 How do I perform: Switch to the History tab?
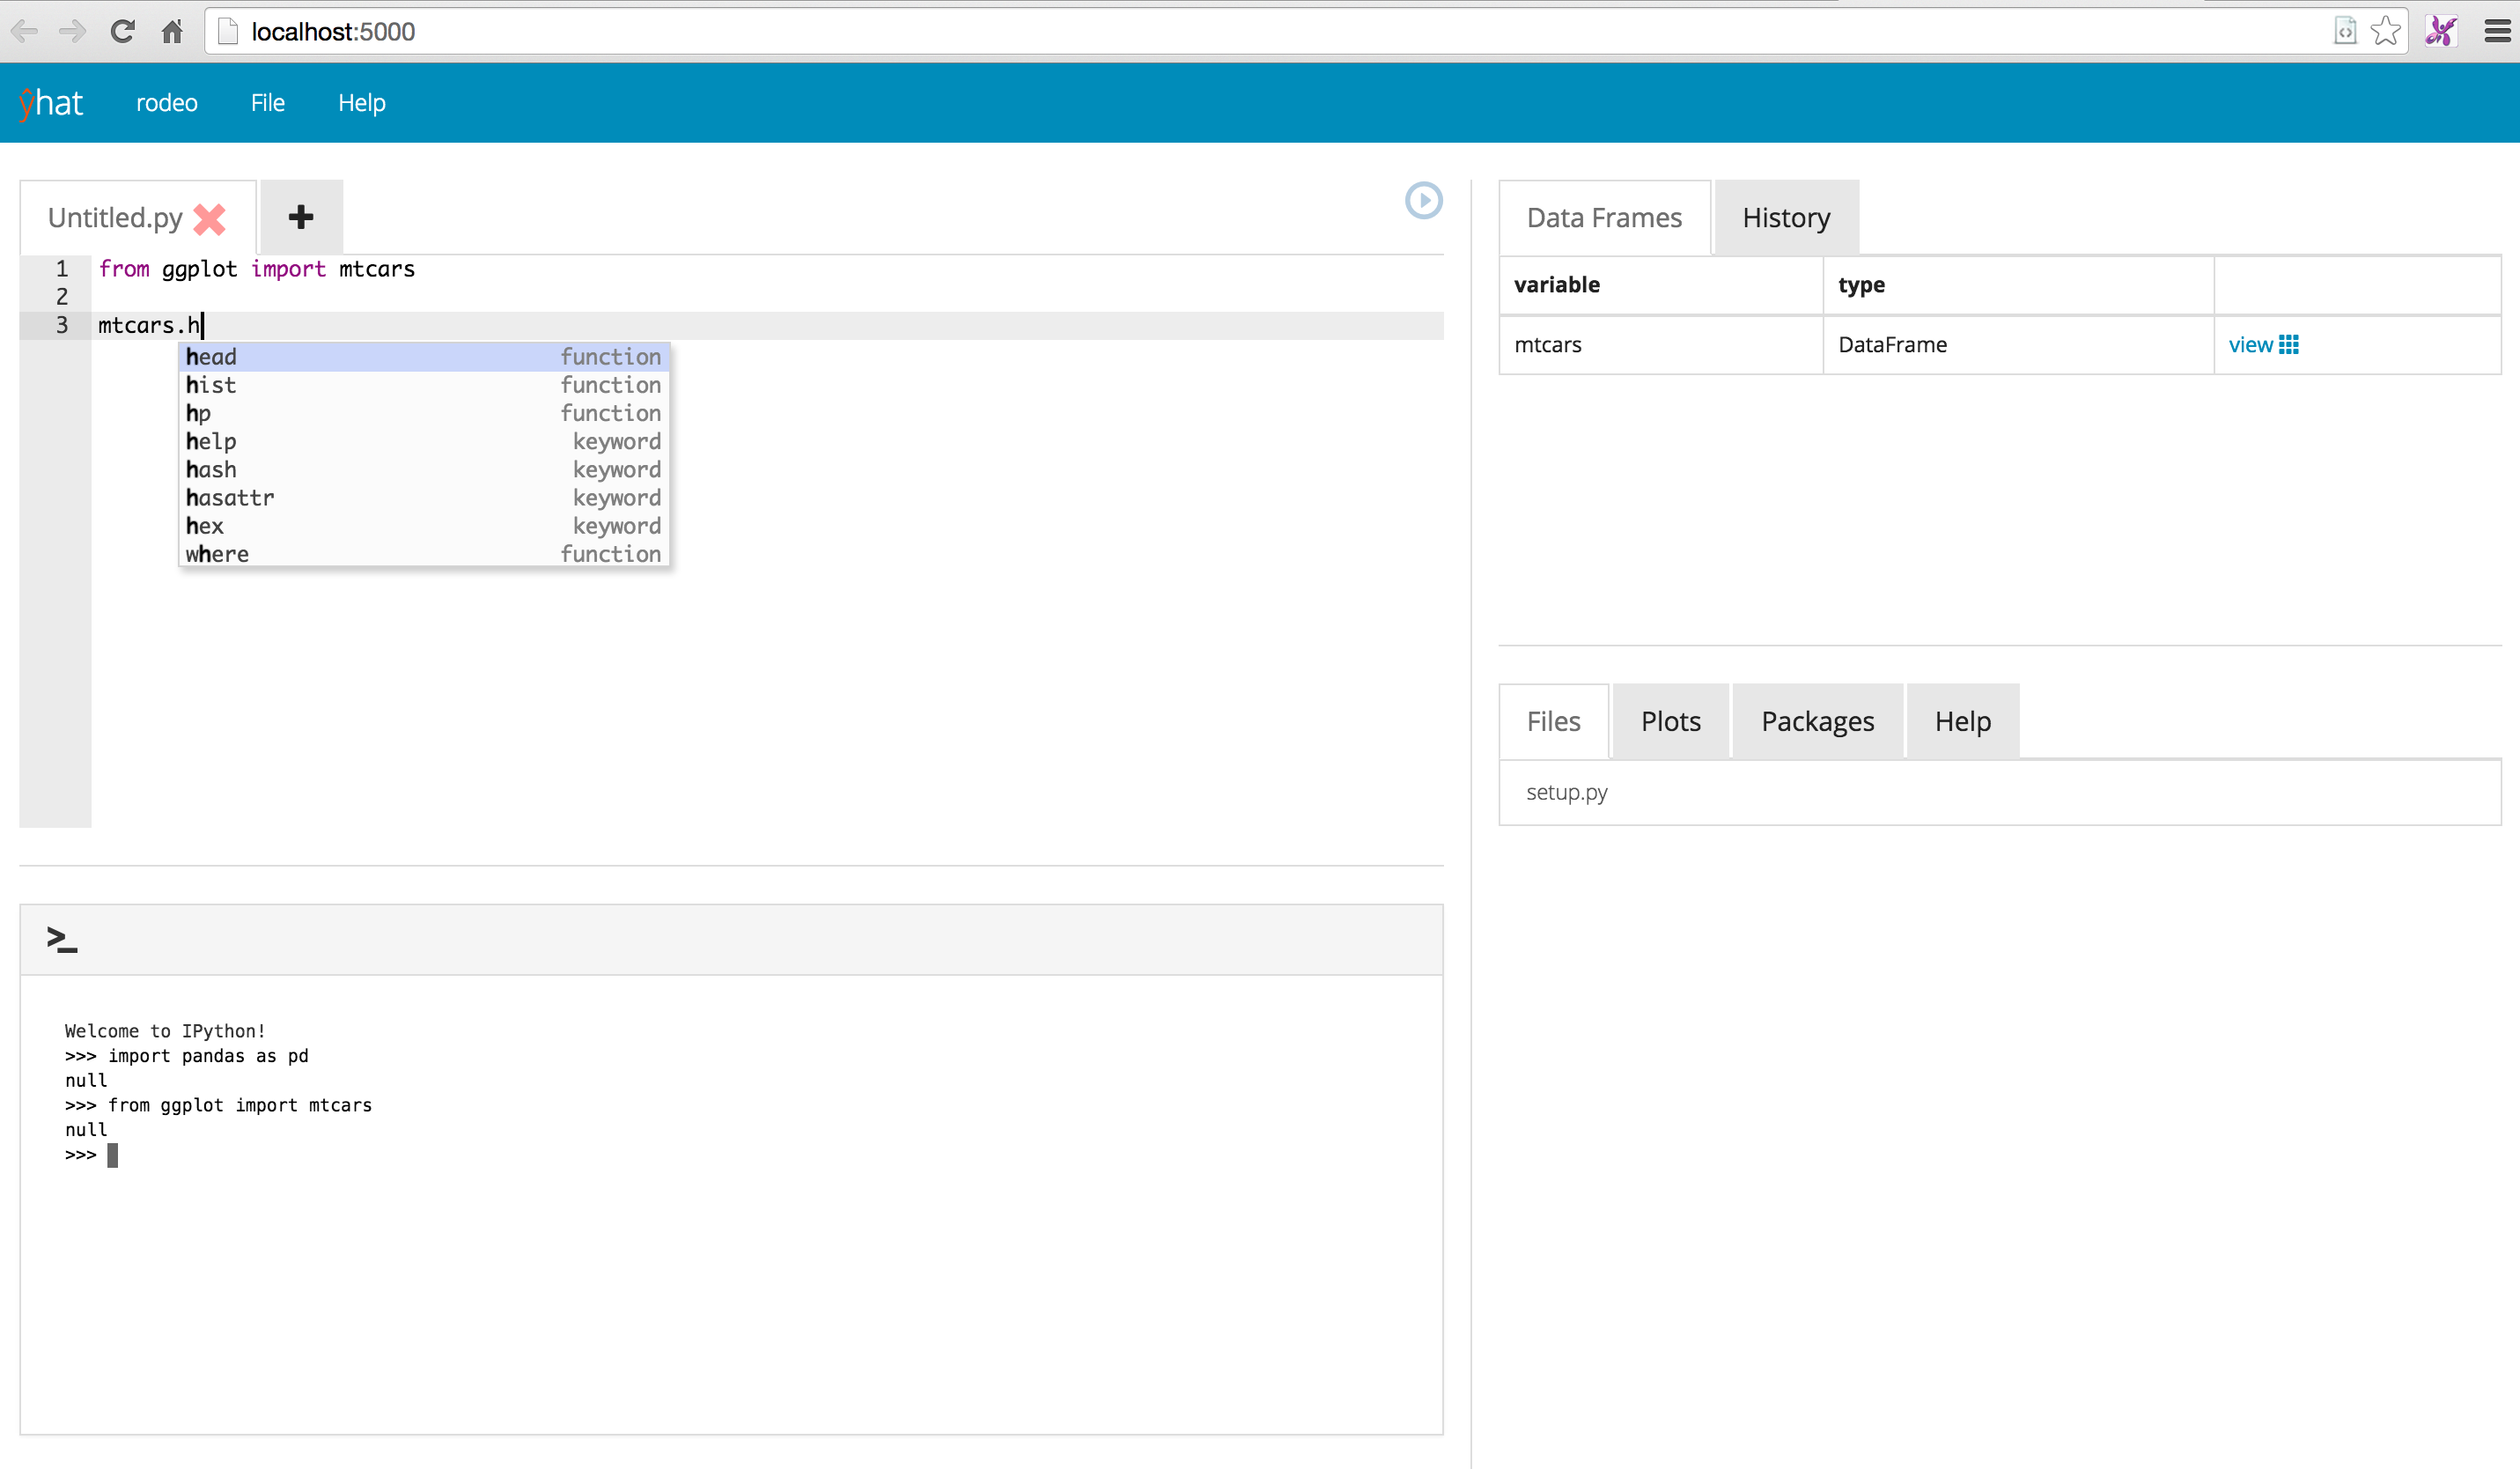(1786, 218)
